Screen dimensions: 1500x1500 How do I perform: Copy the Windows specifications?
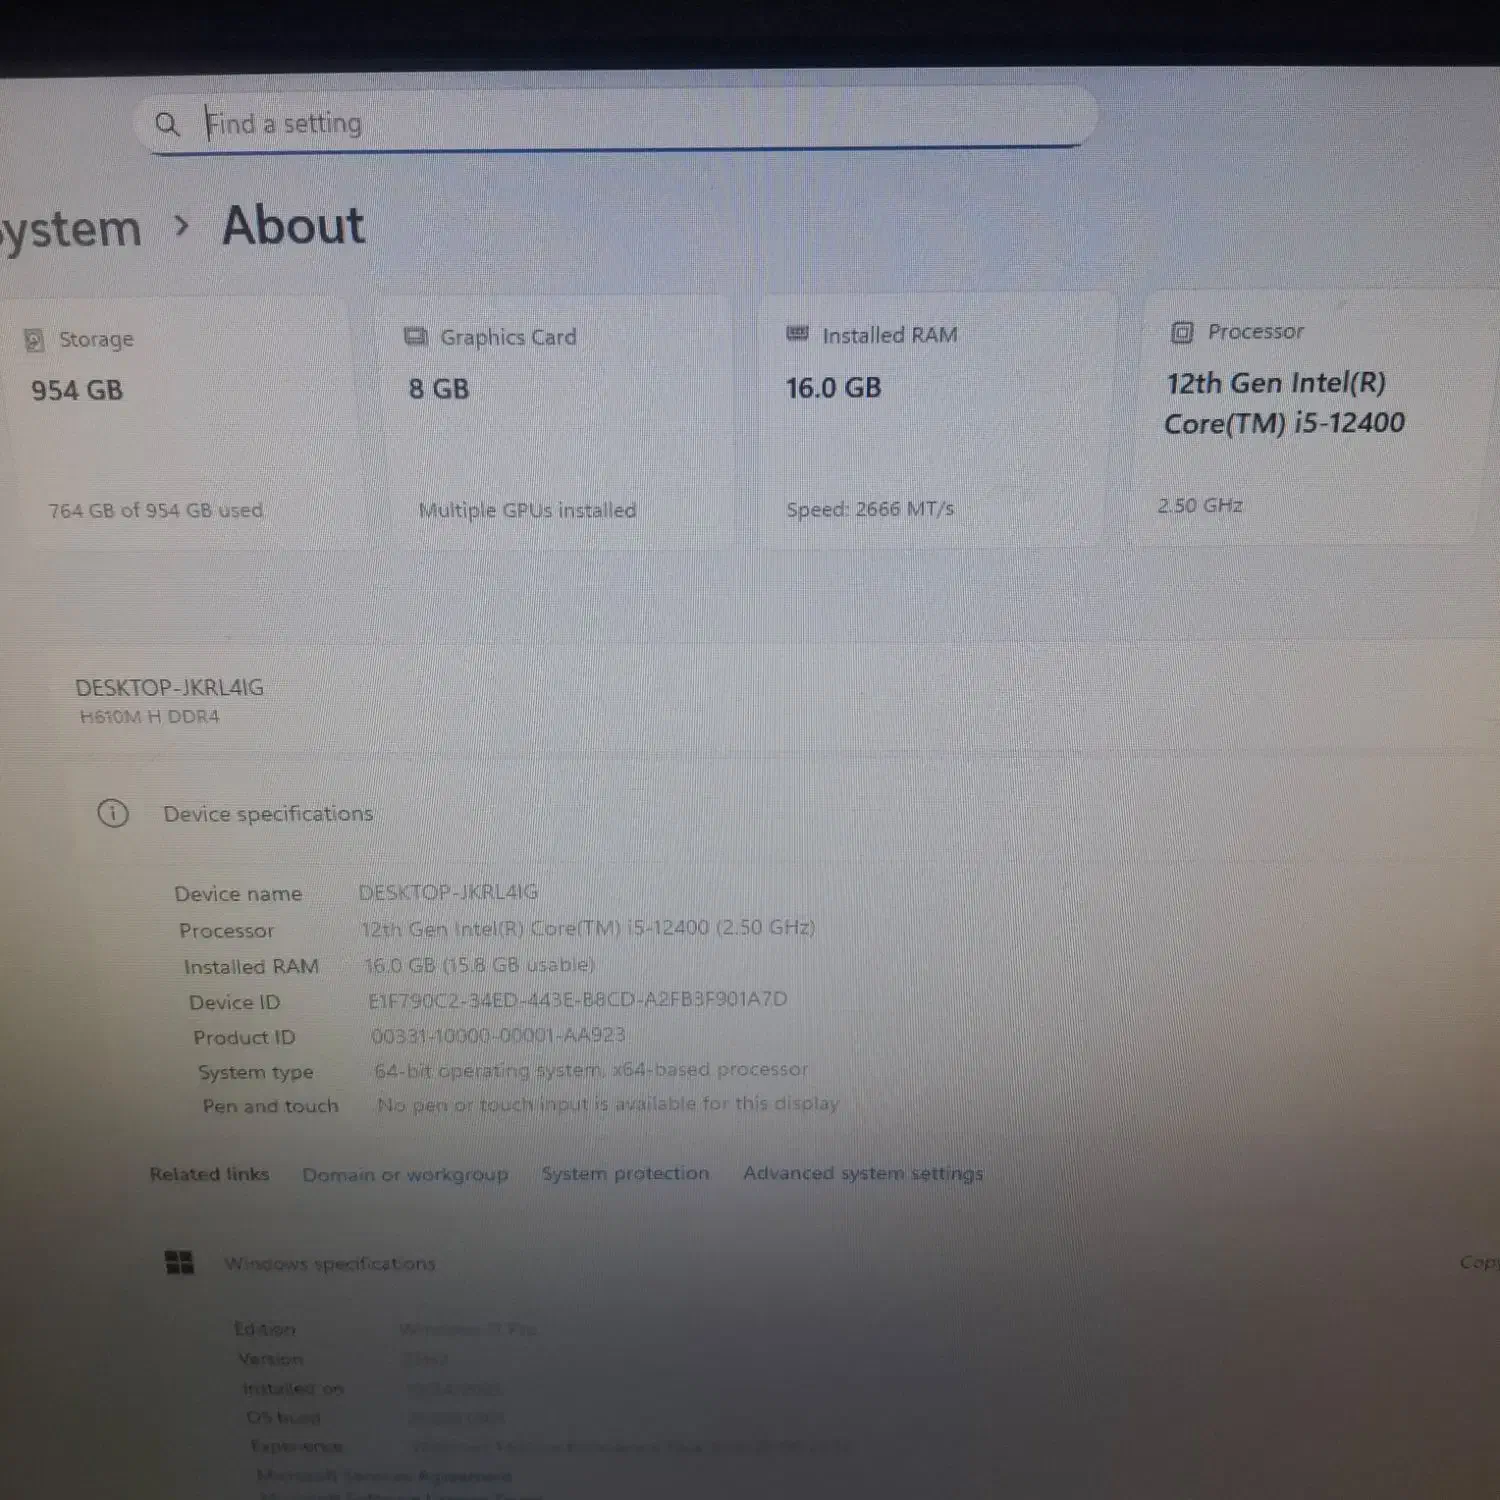[x=1479, y=1262]
